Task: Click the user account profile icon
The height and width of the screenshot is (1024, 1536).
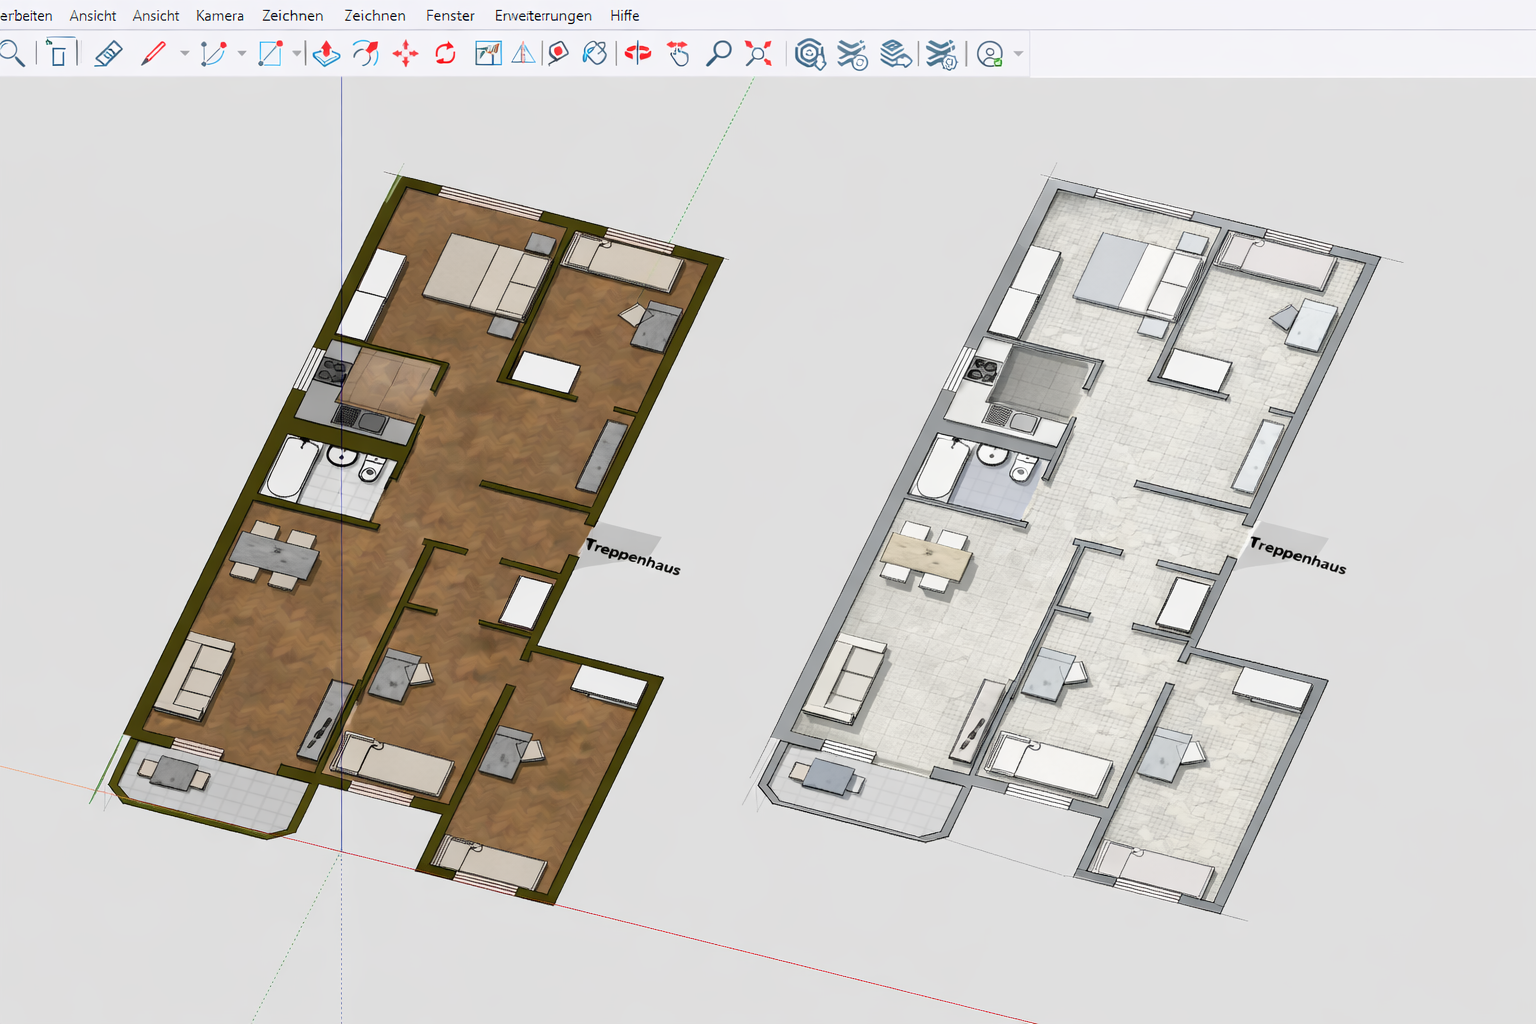Action: click(x=990, y=54)
